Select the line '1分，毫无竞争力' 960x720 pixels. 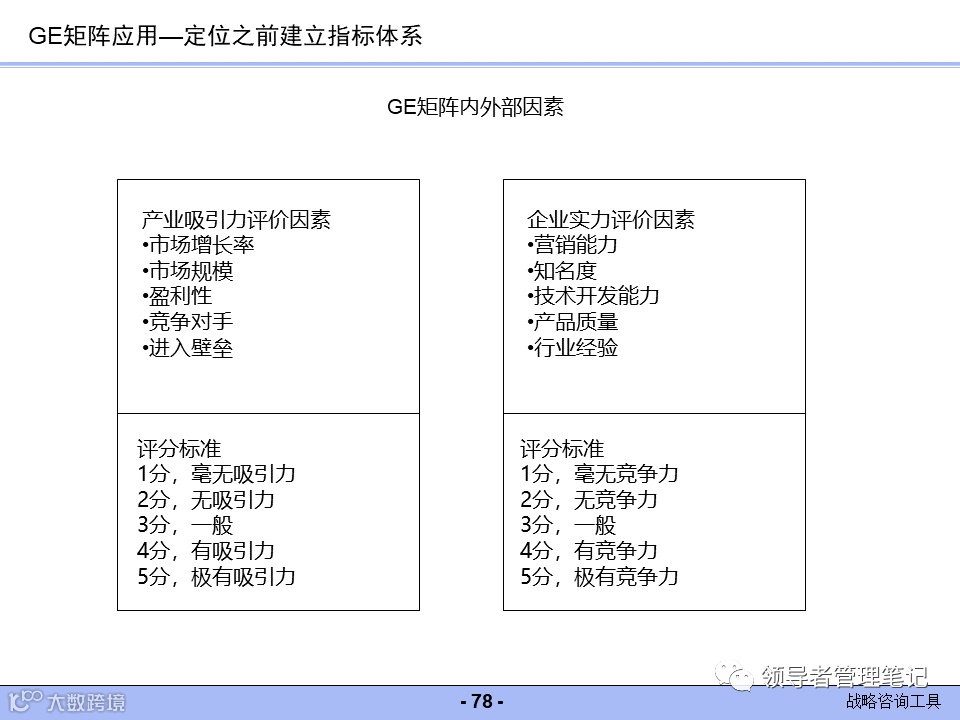pos(599,474)
